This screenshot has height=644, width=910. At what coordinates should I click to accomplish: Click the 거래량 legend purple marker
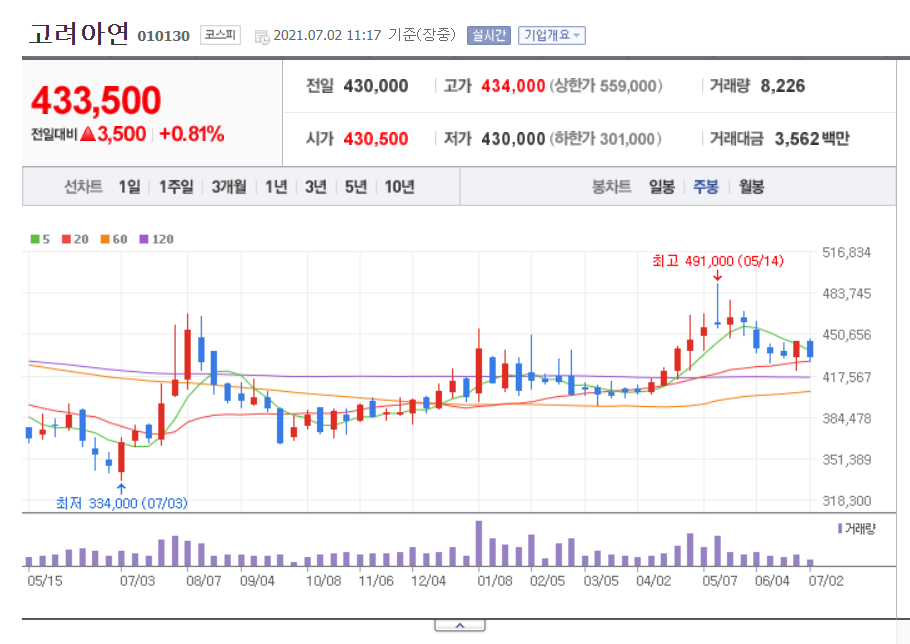(x=840, y=529)
